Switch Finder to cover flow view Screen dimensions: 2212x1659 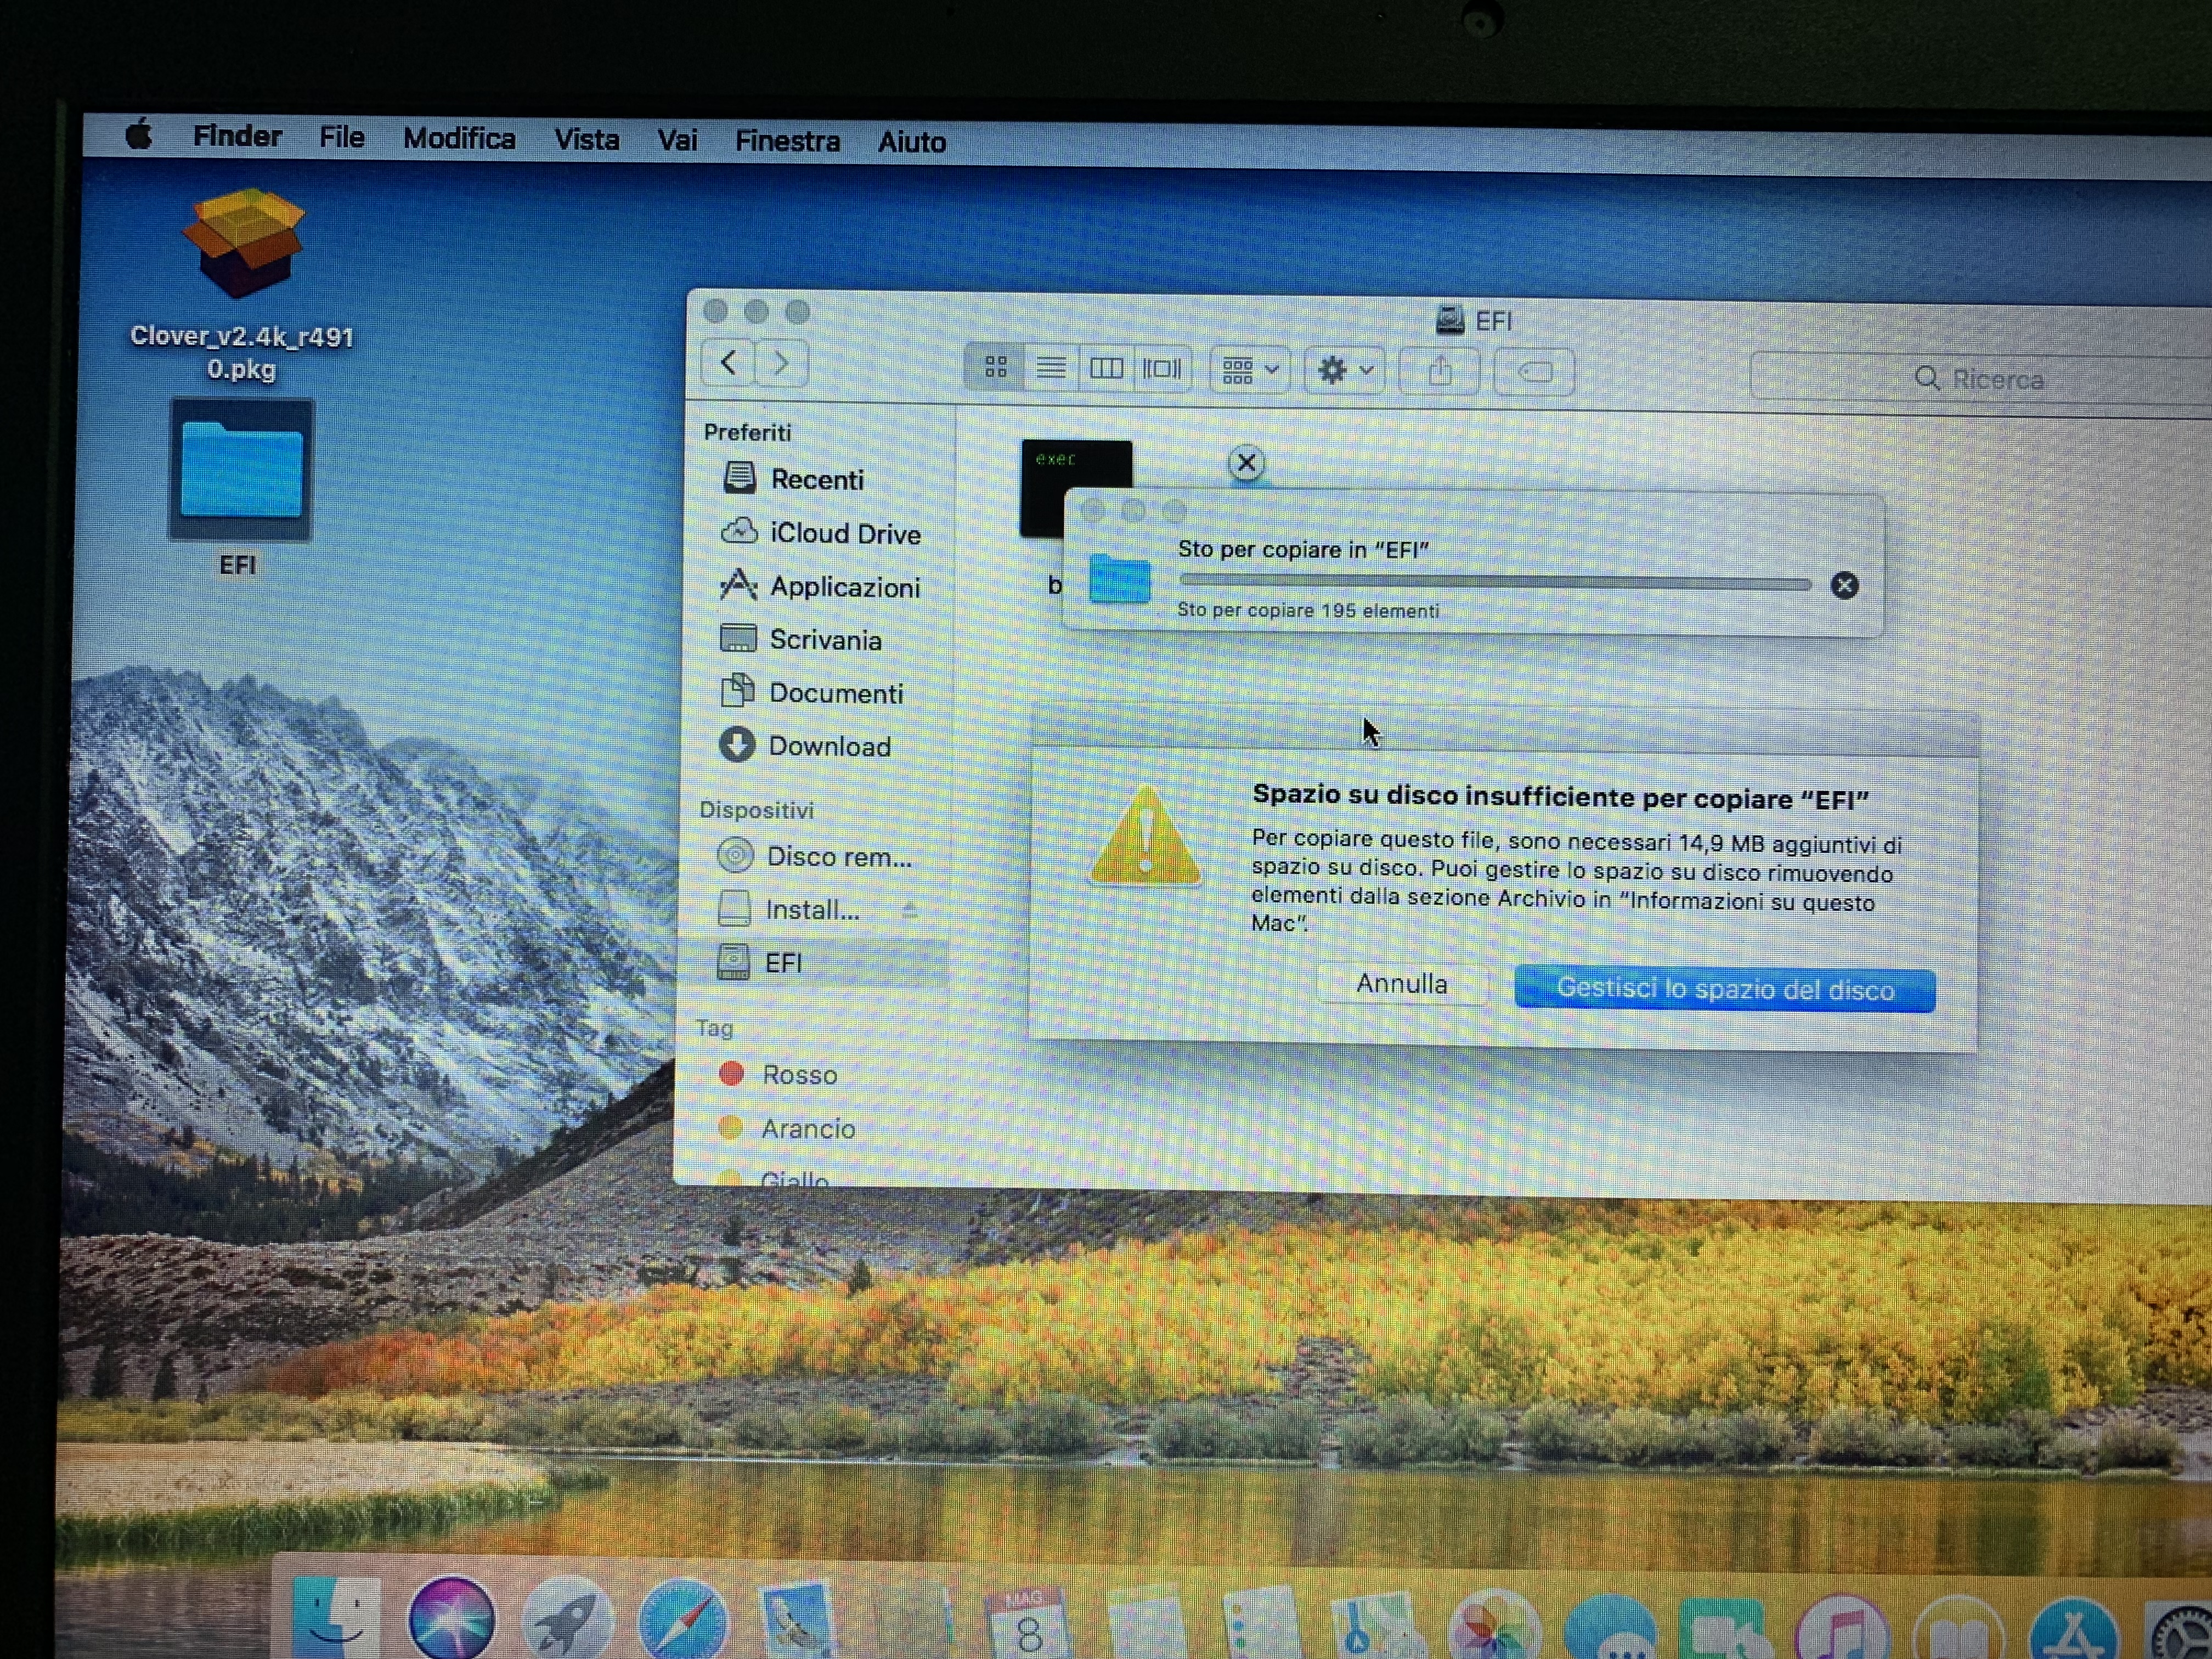1162,369
